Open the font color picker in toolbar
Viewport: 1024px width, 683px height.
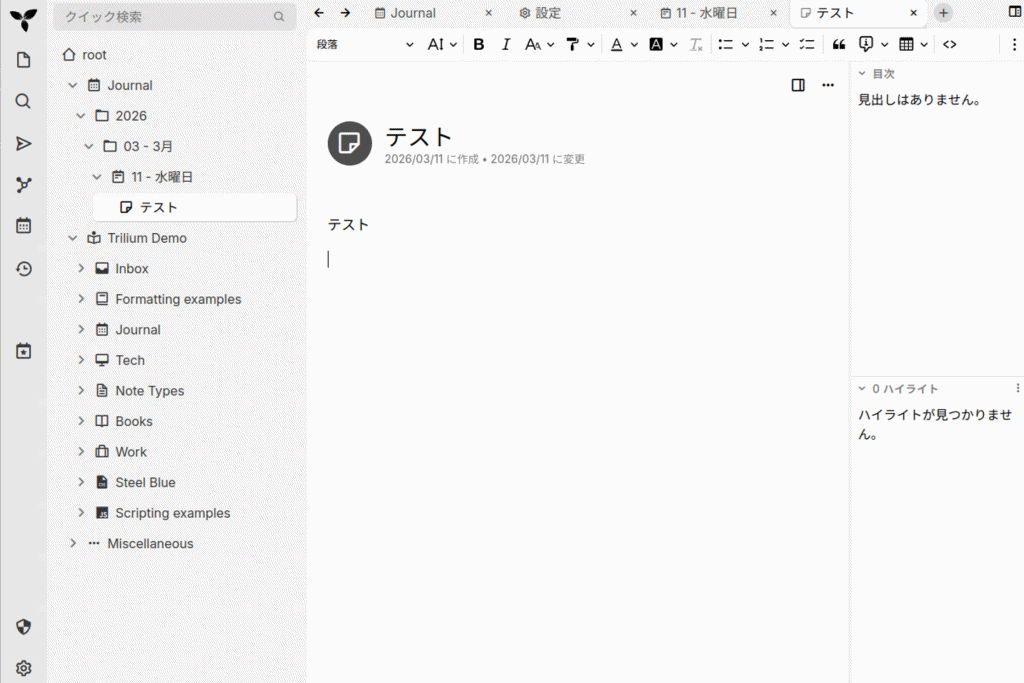[616, 44]
